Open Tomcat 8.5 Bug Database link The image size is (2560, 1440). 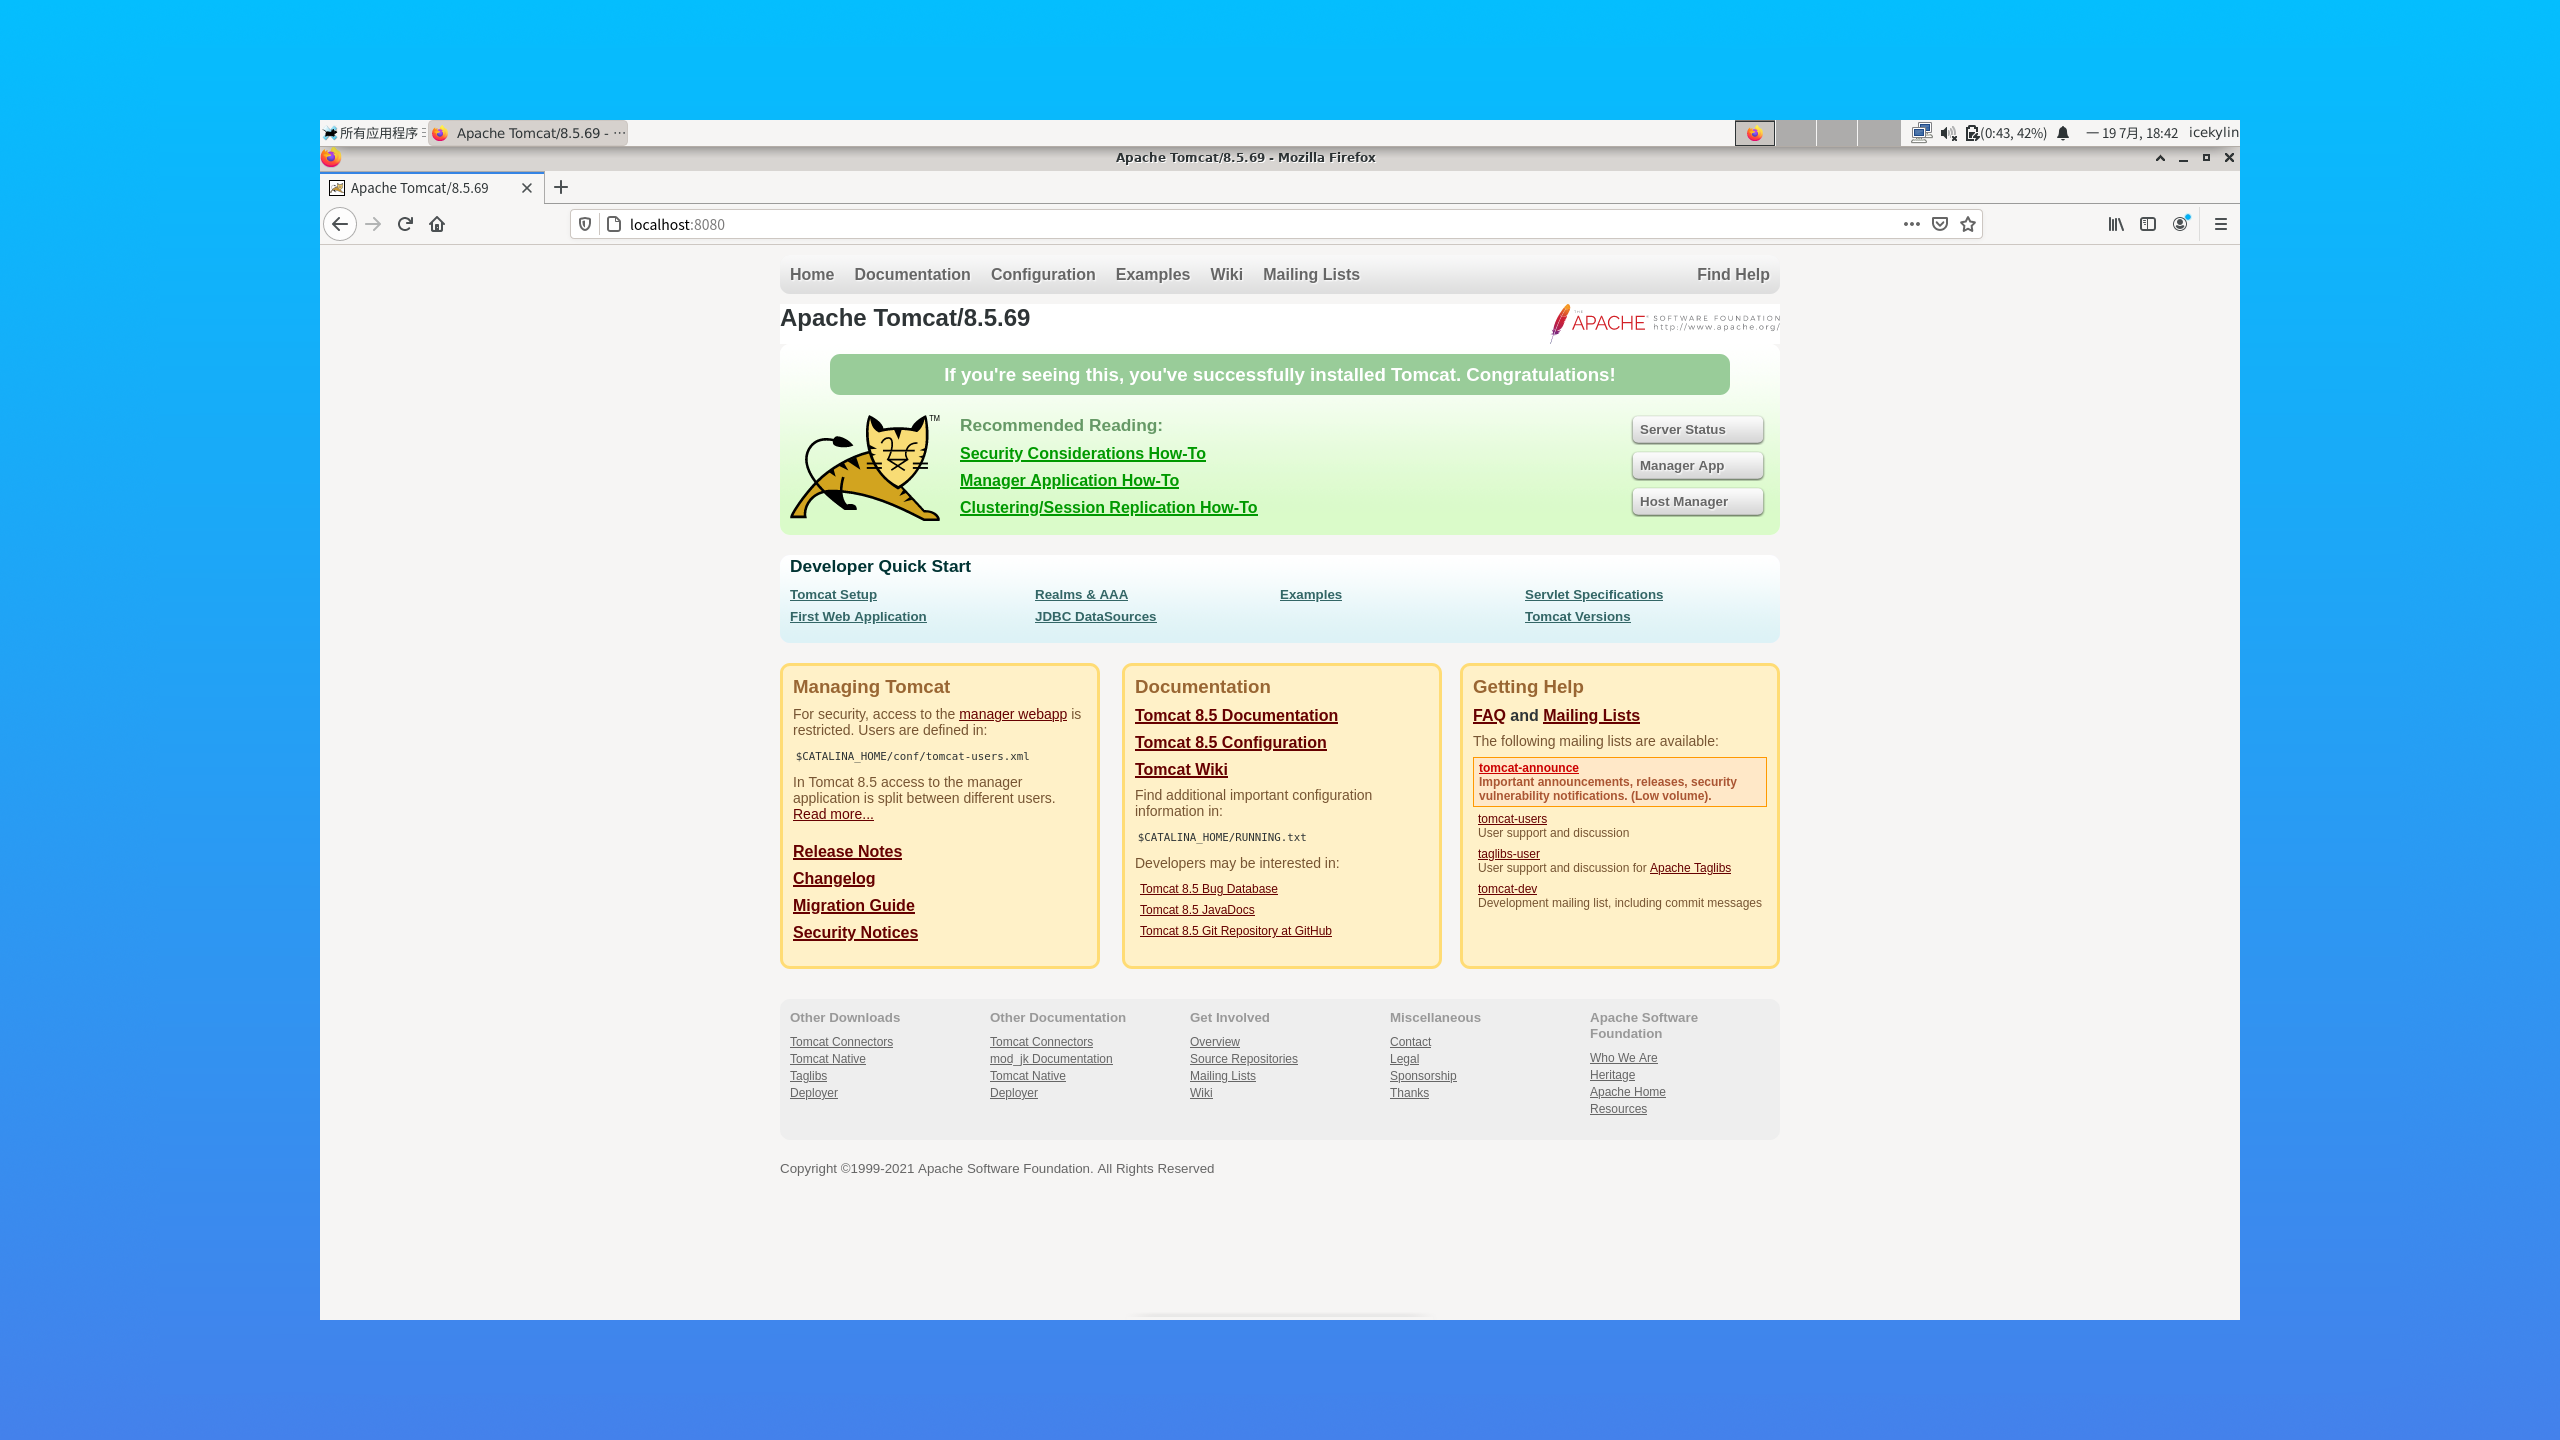[x=1208, y=889]
